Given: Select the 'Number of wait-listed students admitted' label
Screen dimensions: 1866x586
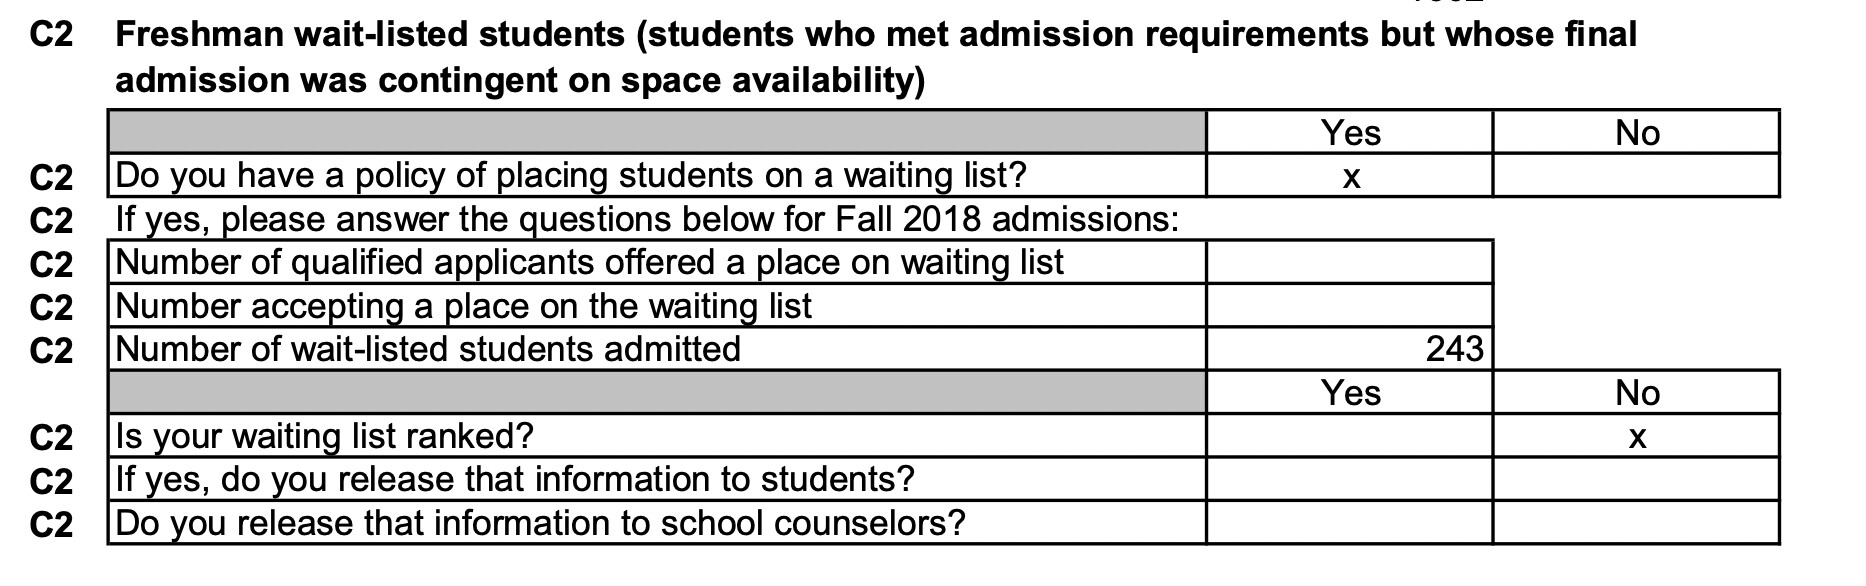Looking at the screenshot, I should point(428,349).
